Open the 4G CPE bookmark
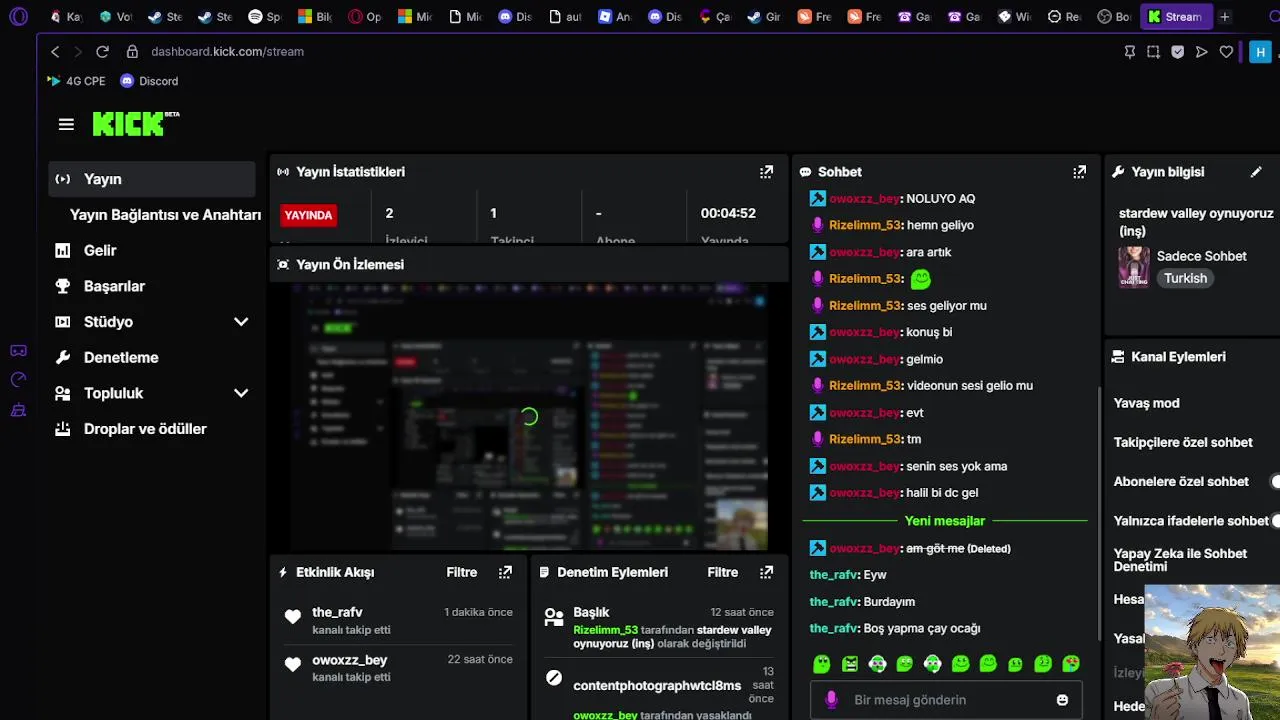Image resolution: width=1280 pixels, height=720 pixels. coord(76,81)
